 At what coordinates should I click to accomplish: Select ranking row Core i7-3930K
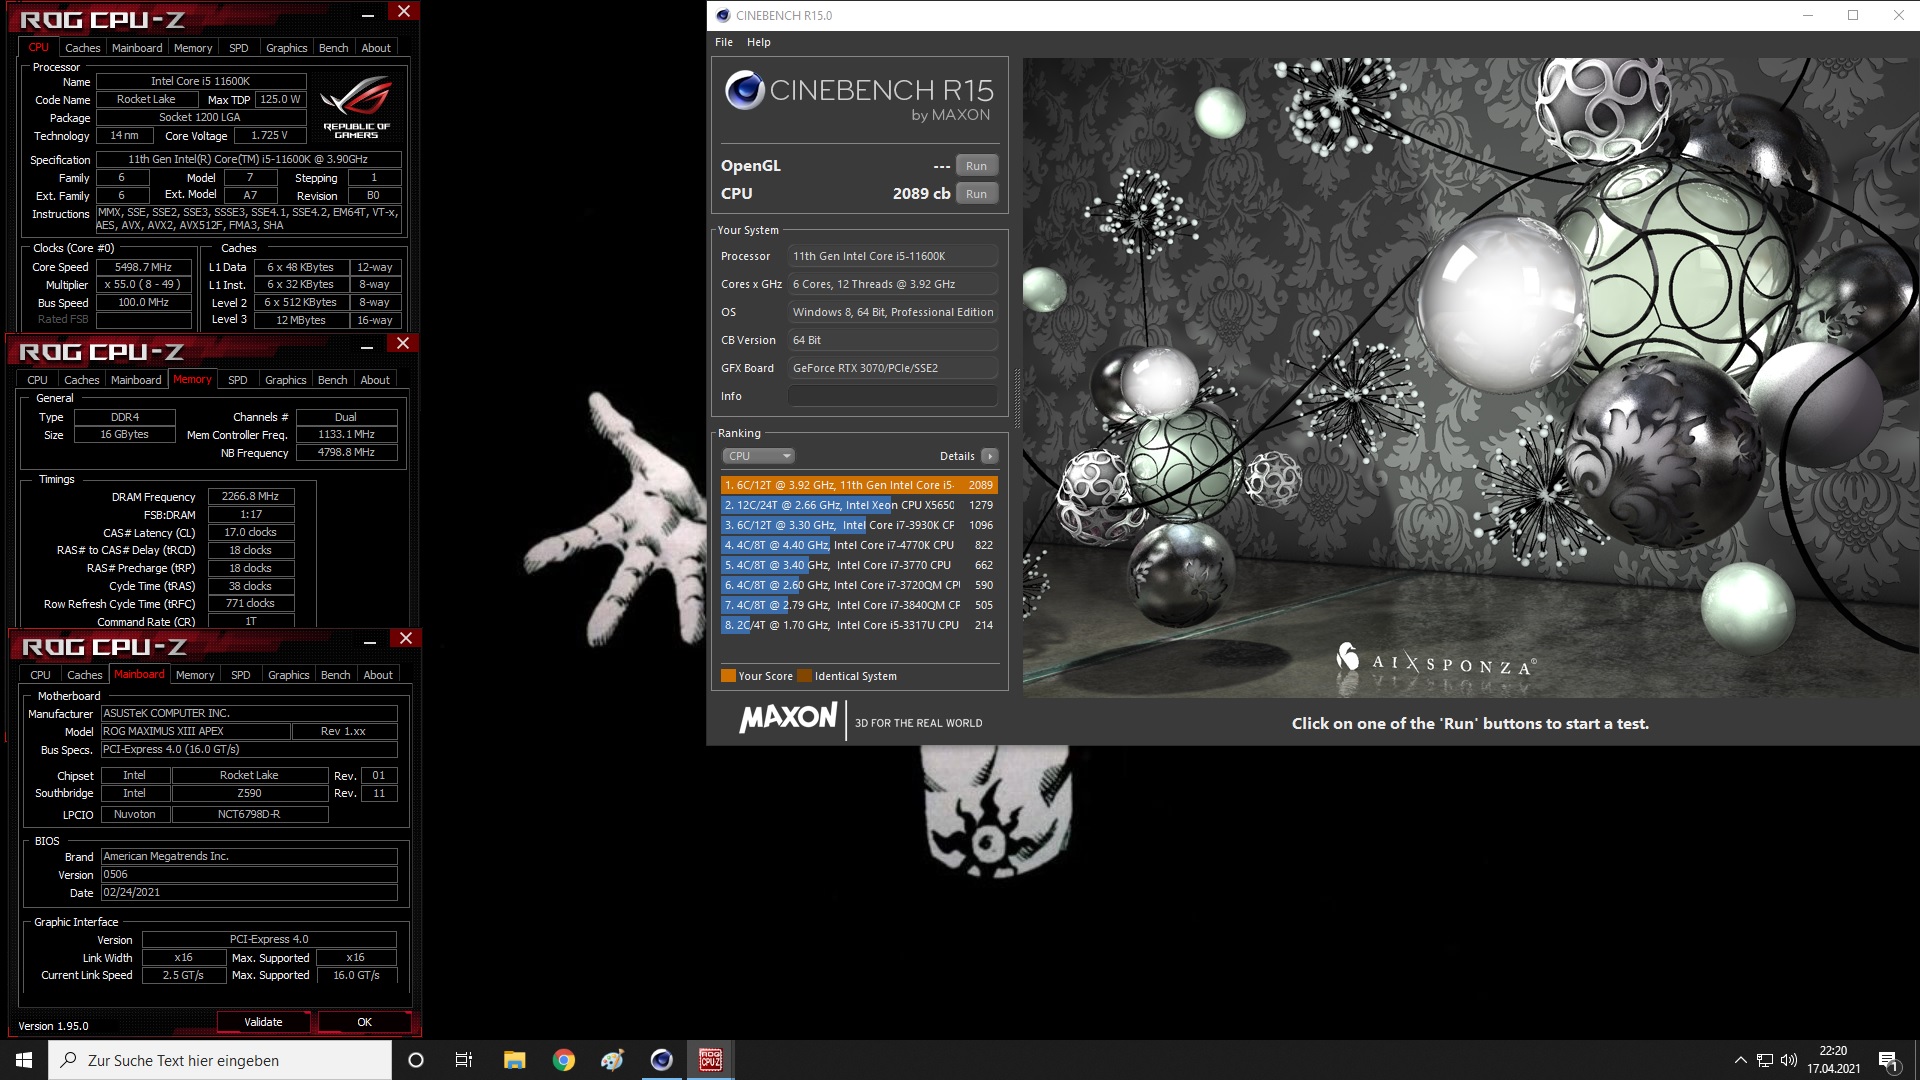coord(859,525)
